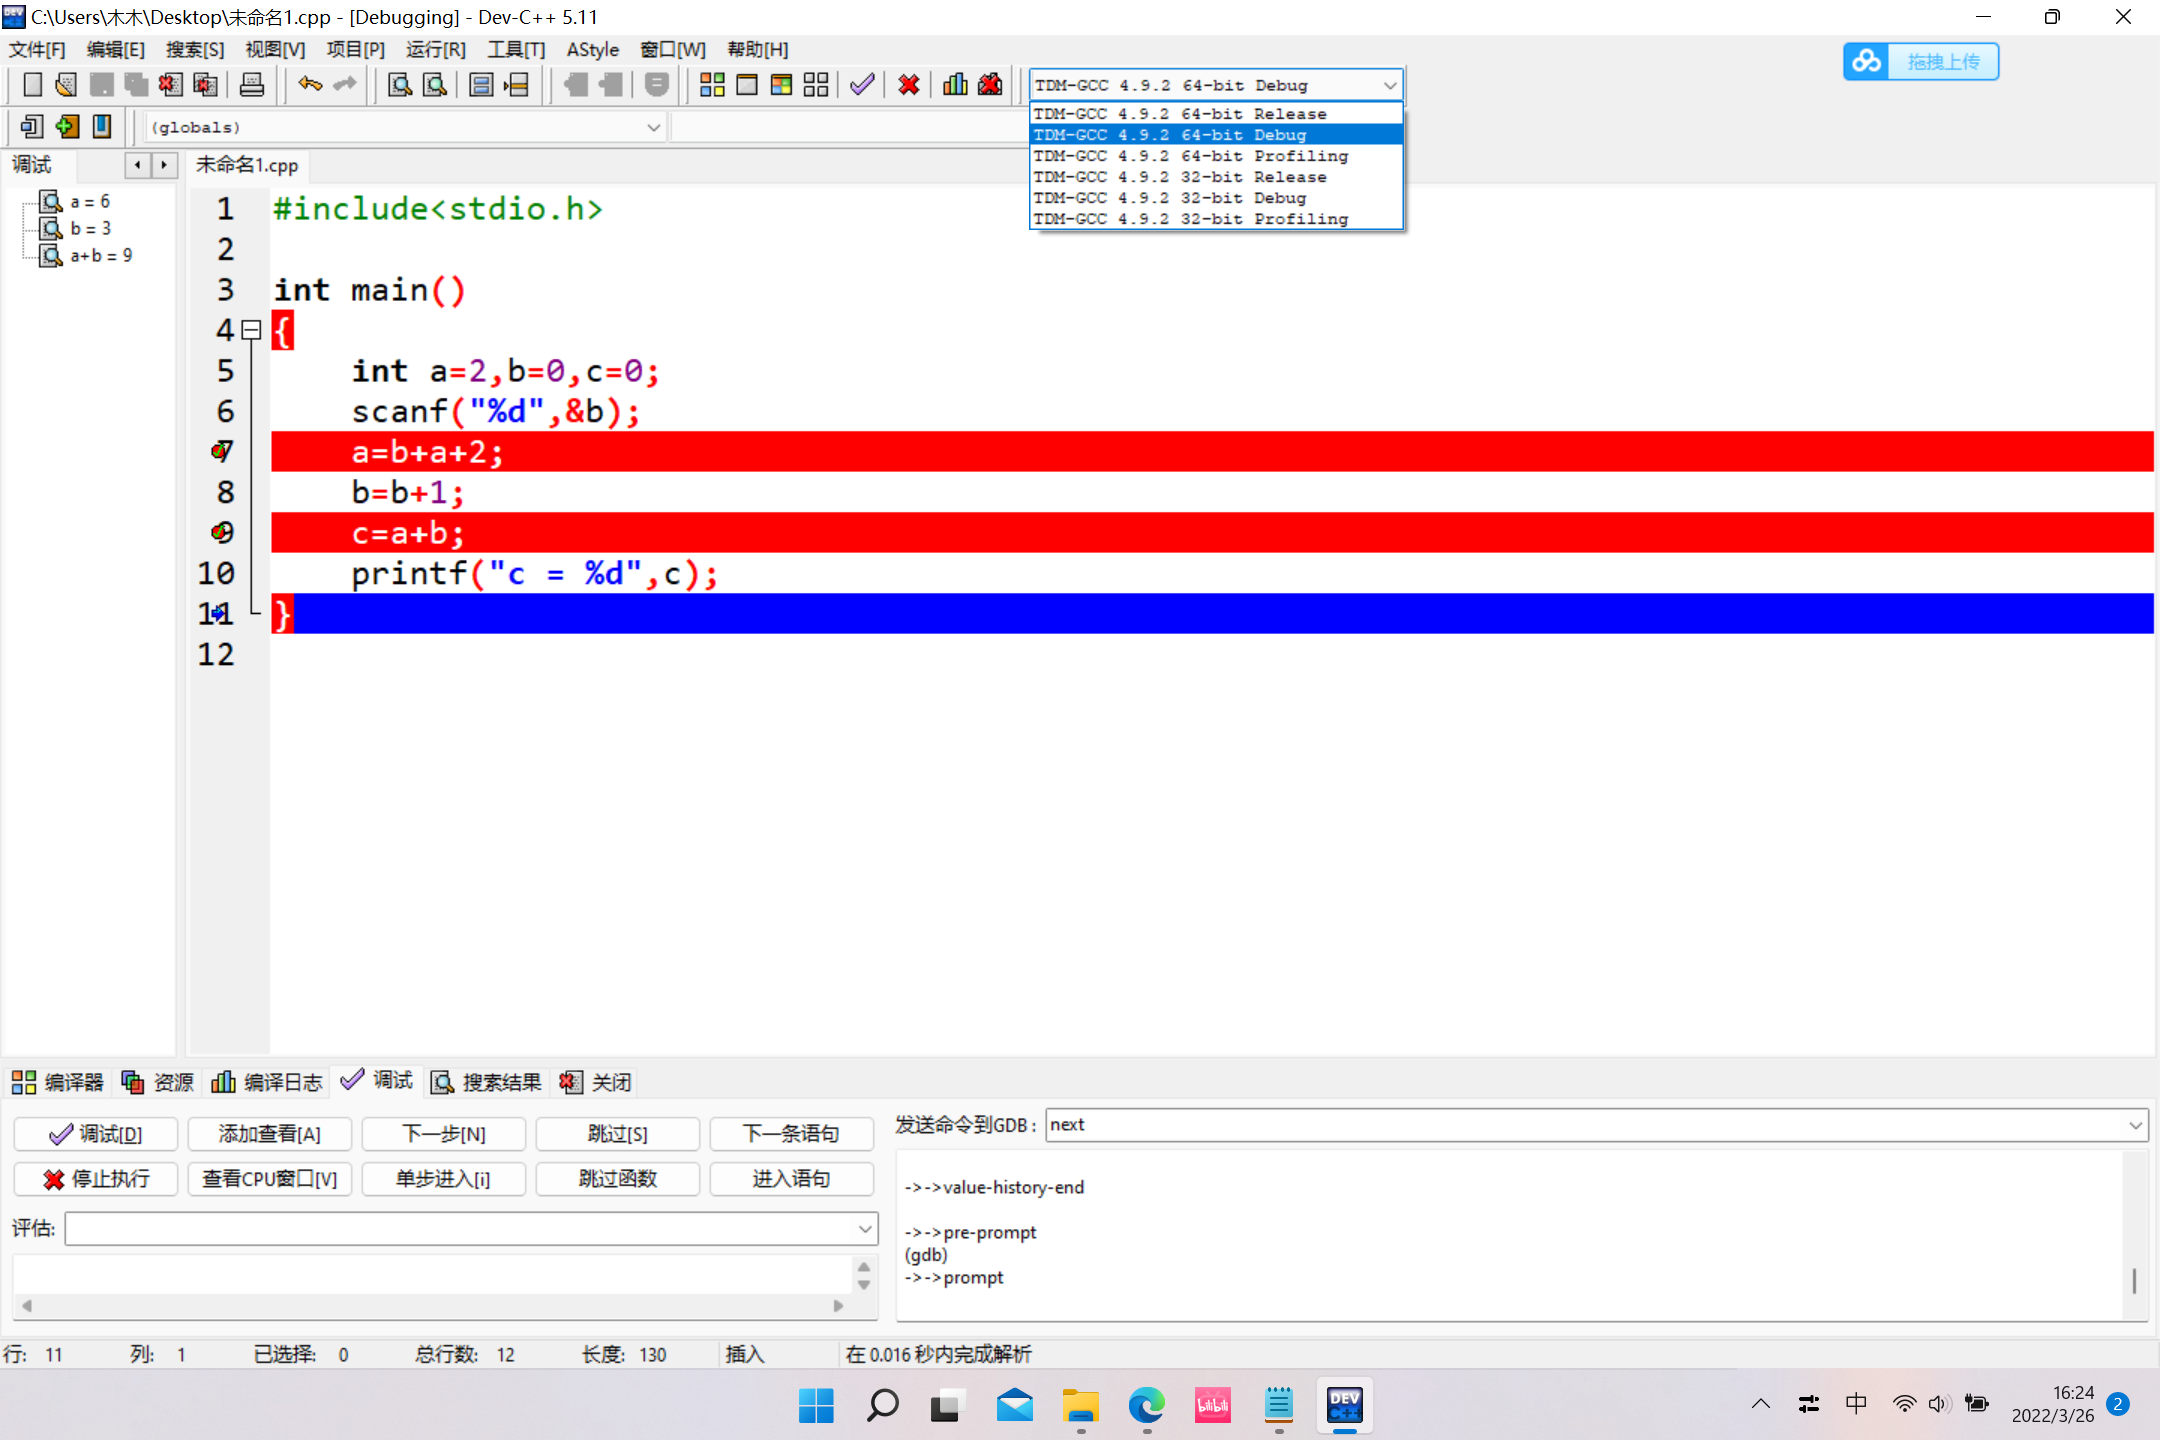Open the 运行[R] menu
Viewport: 2160px width, 1440px height.
click(x=434, y=49)
